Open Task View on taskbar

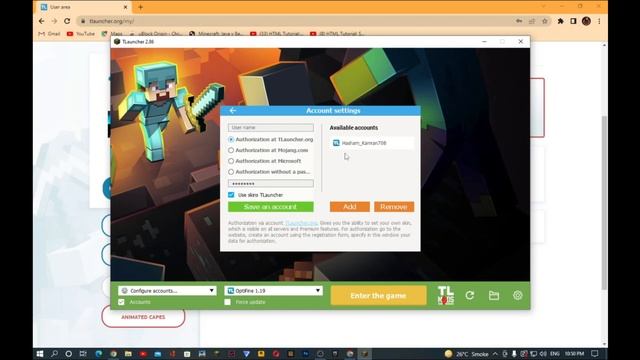(x=83, y=354)
